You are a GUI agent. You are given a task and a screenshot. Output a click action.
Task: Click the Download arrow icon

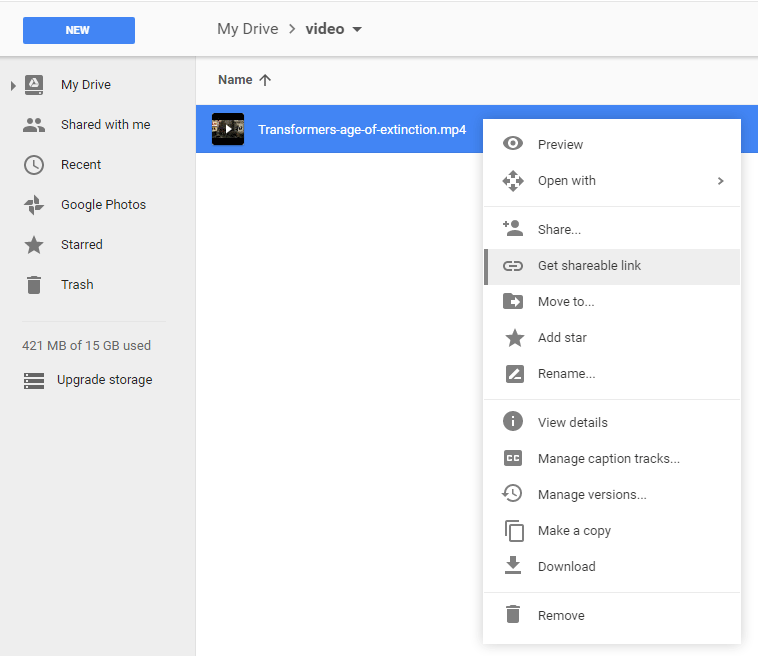pyautogui.click(x=513, y=565)
